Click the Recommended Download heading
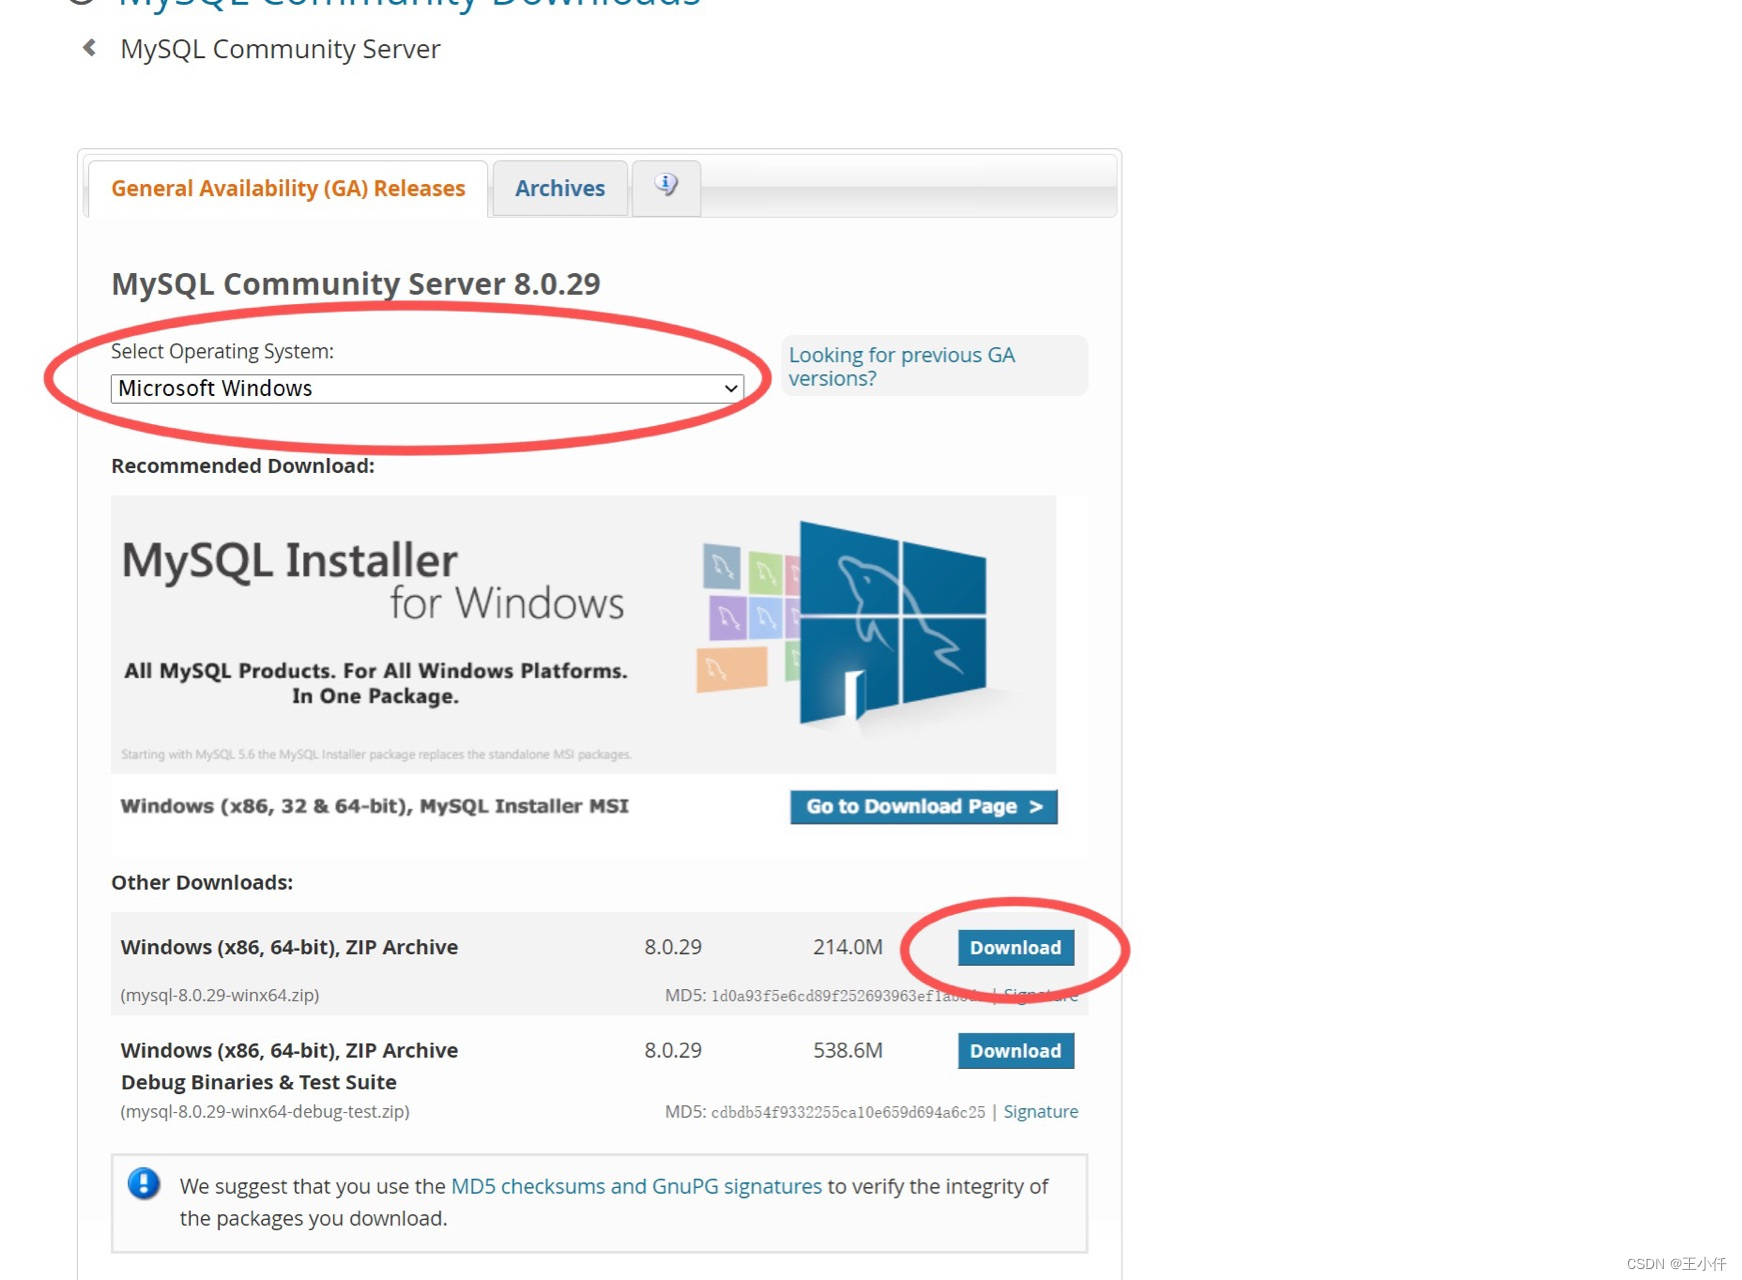Image resolution: width=1742 pixels, height=1280 pixels. (243, 466)
